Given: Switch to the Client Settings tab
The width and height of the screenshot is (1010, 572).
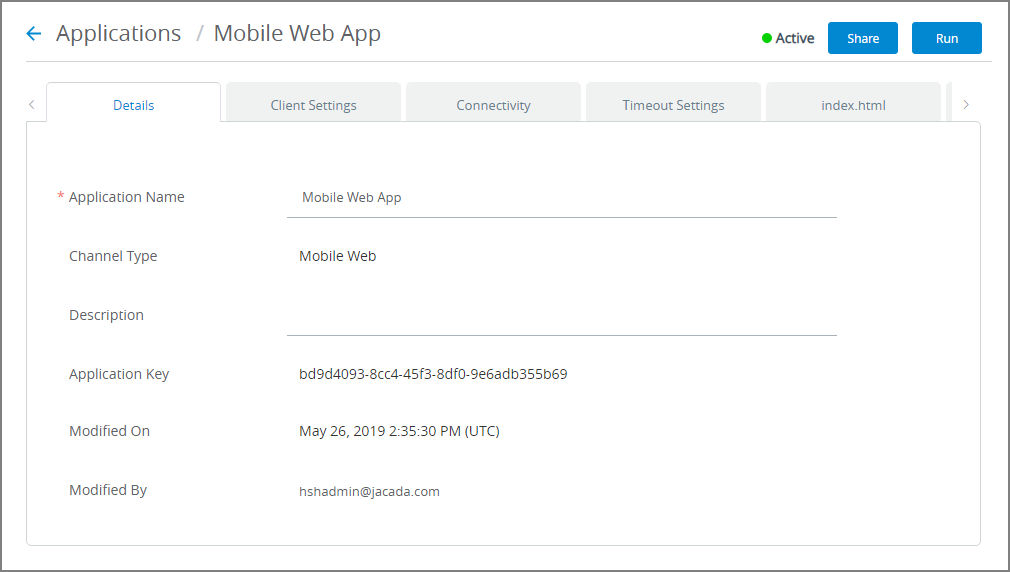Looking at the screenshot, I should click(313, 102).
